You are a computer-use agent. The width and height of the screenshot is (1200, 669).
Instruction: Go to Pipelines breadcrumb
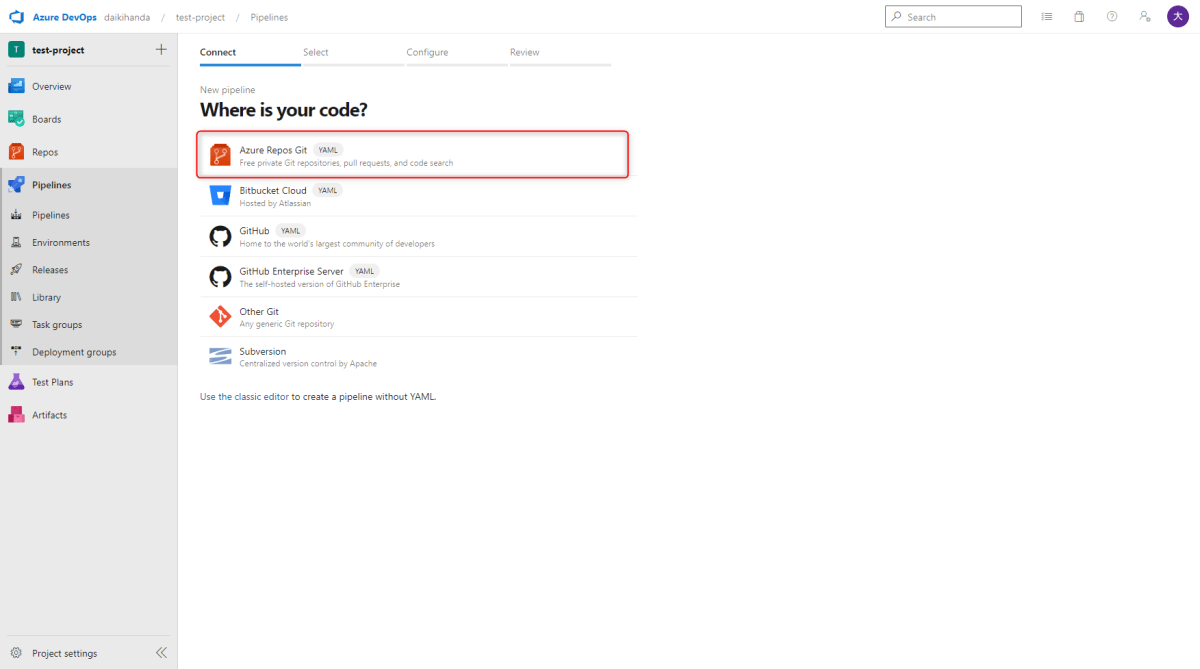(269, 17)
